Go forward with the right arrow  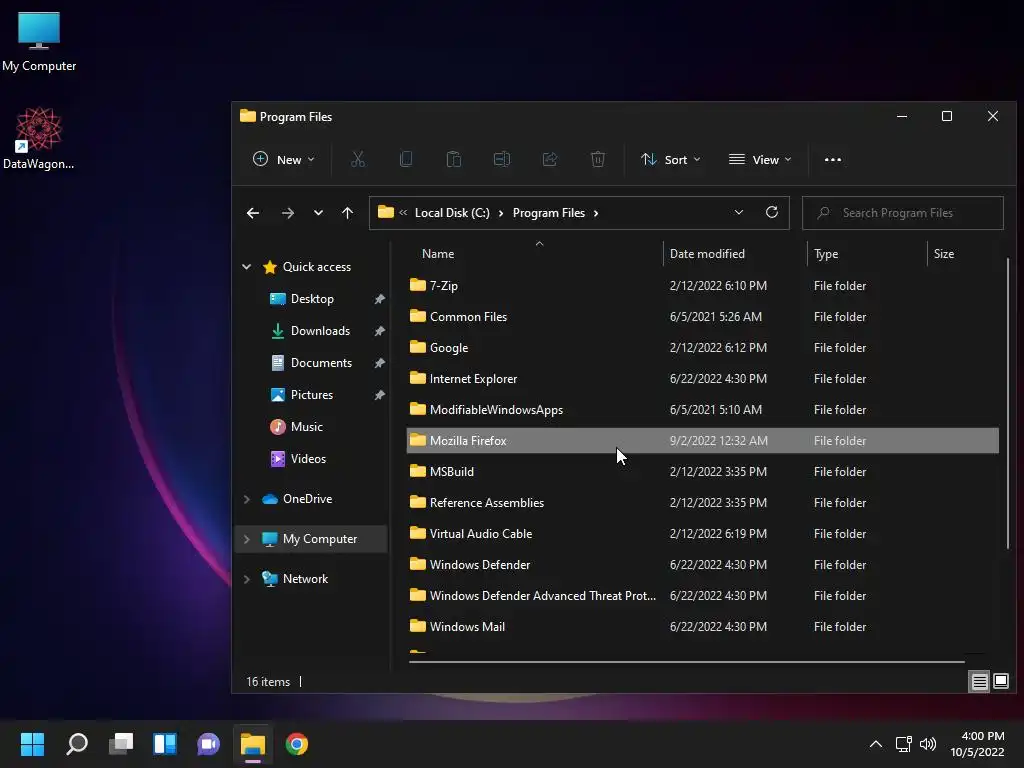pos(287,213)
